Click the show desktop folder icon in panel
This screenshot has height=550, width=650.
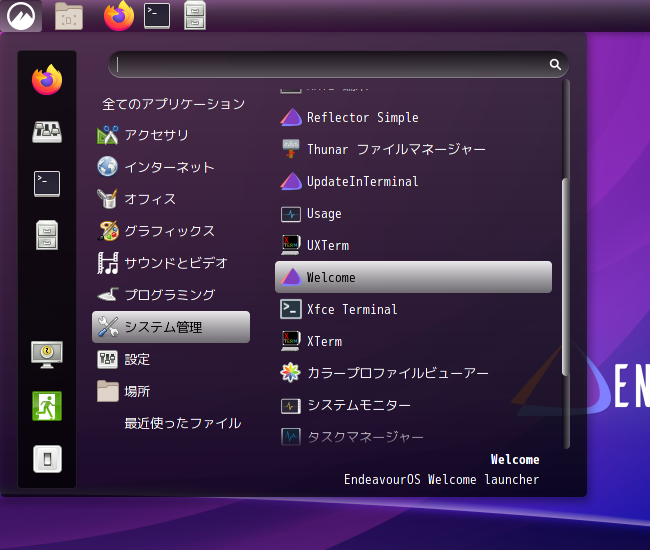[x=69, y=16]
